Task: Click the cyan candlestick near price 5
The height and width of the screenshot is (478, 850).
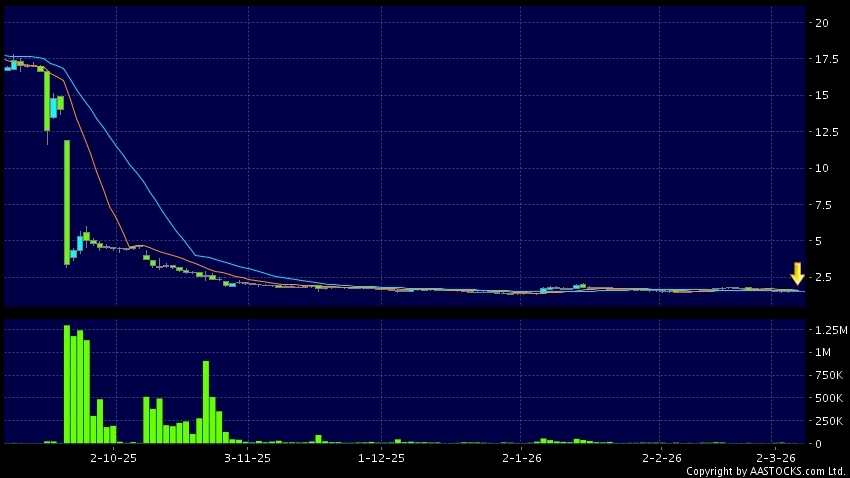Action: (x=80, y=243)
